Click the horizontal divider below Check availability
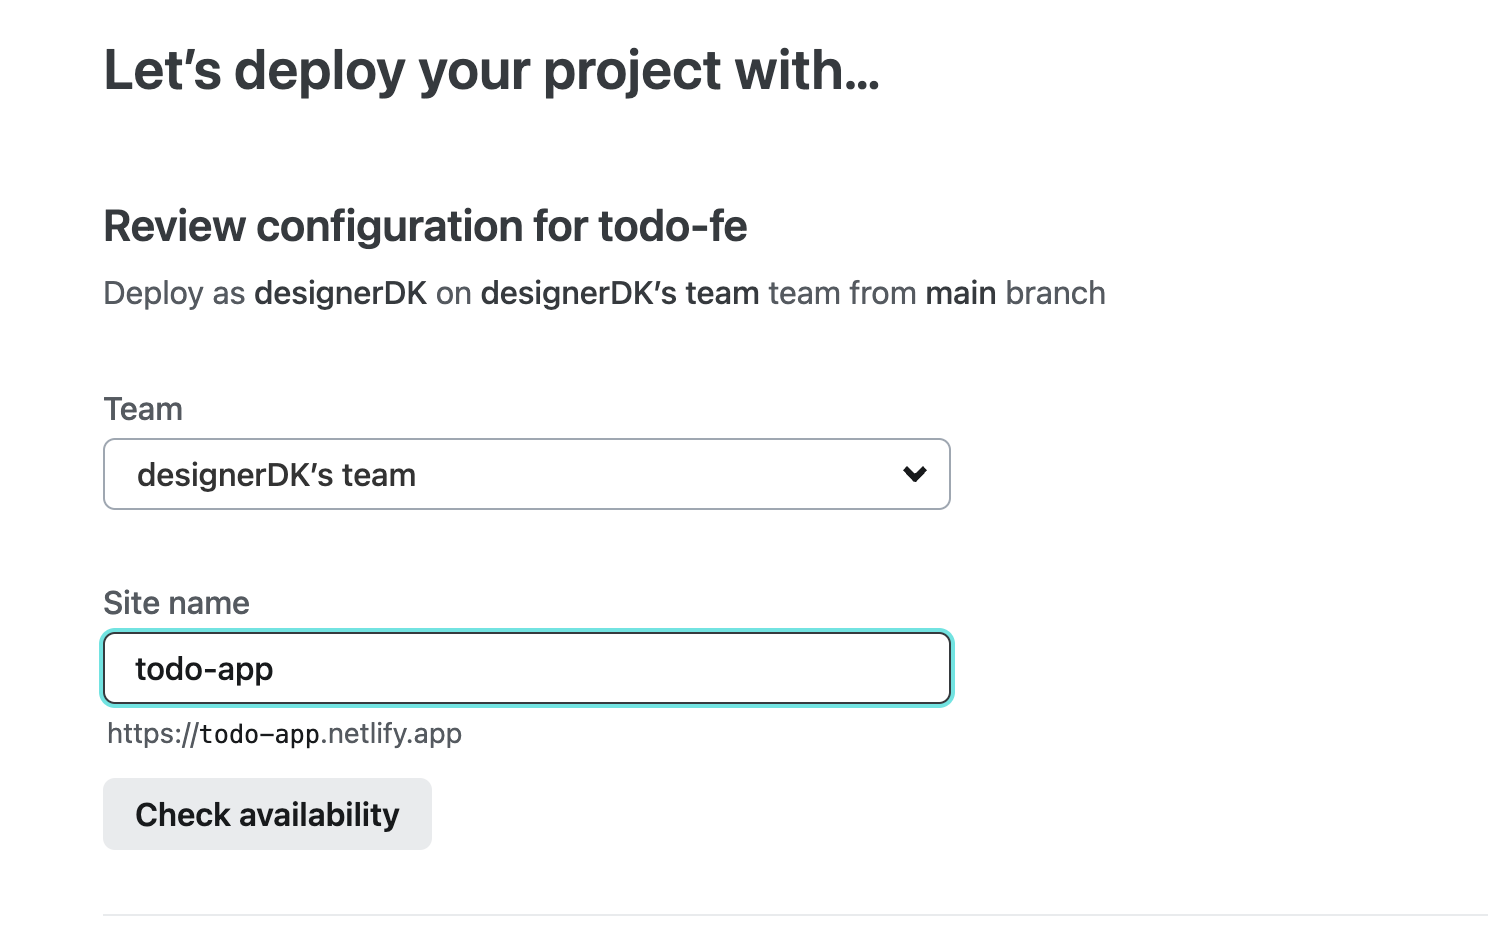 point(795,914)
